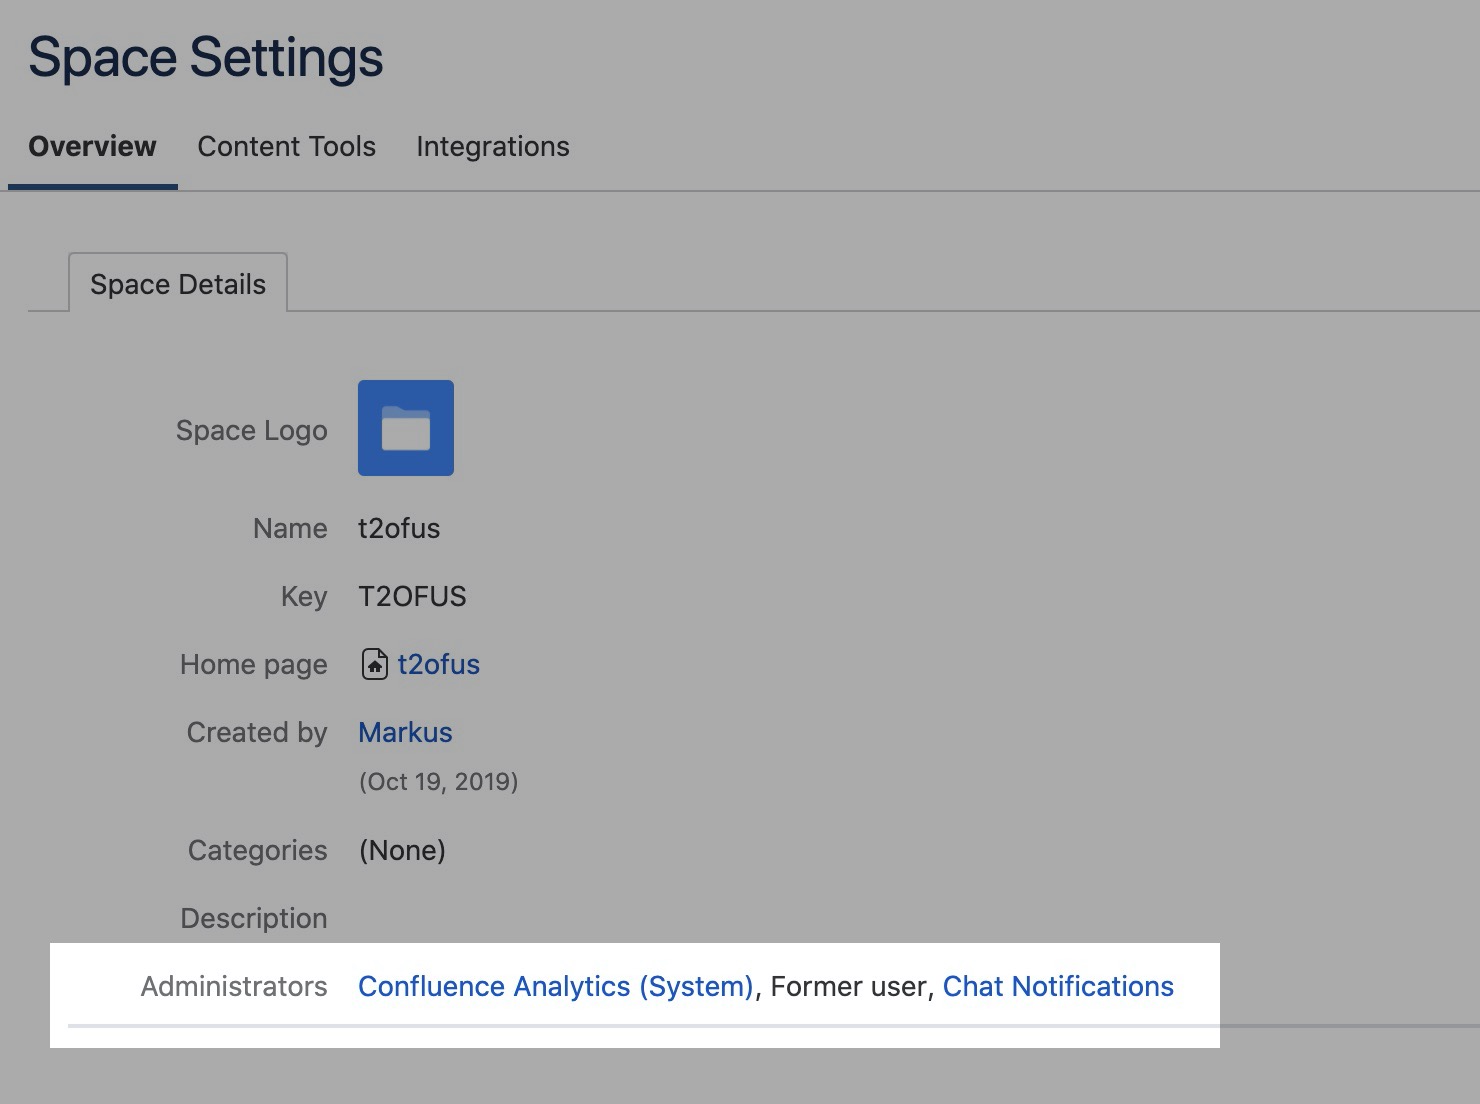1480x1104 pixels.
Task: Click the Categories label
Action: [x=258, y=850]
